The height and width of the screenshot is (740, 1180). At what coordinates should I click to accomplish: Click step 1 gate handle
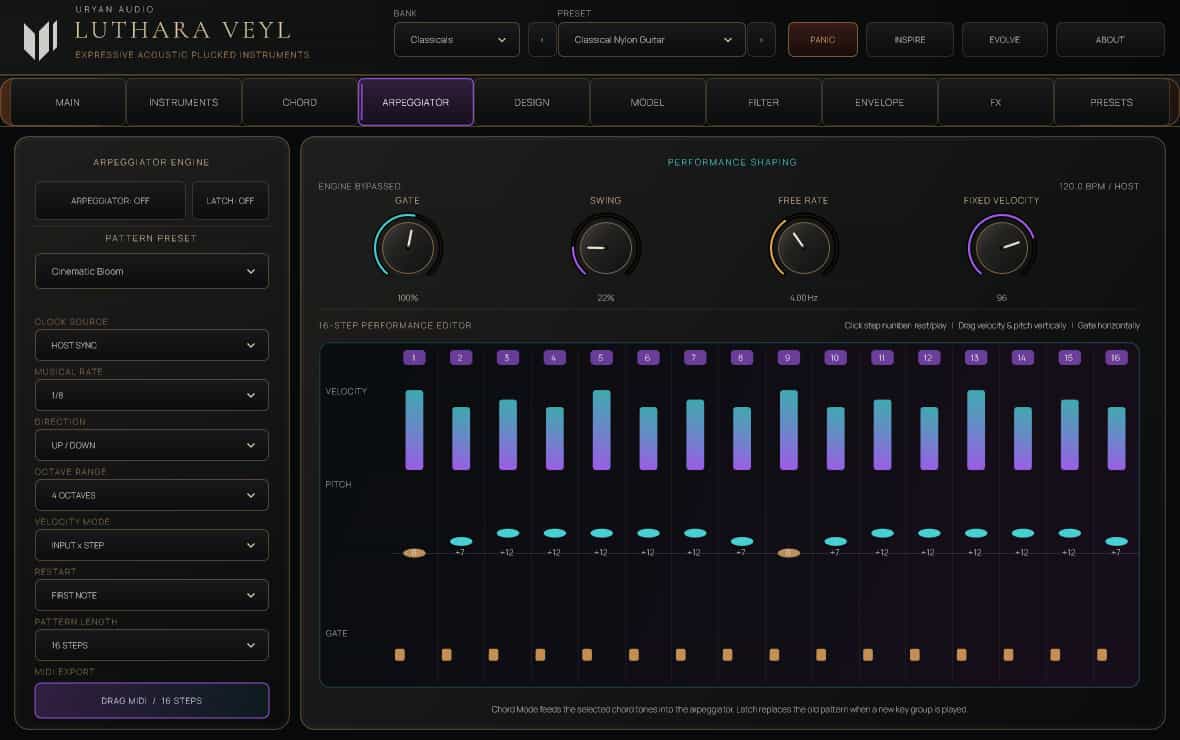point(400,655)
